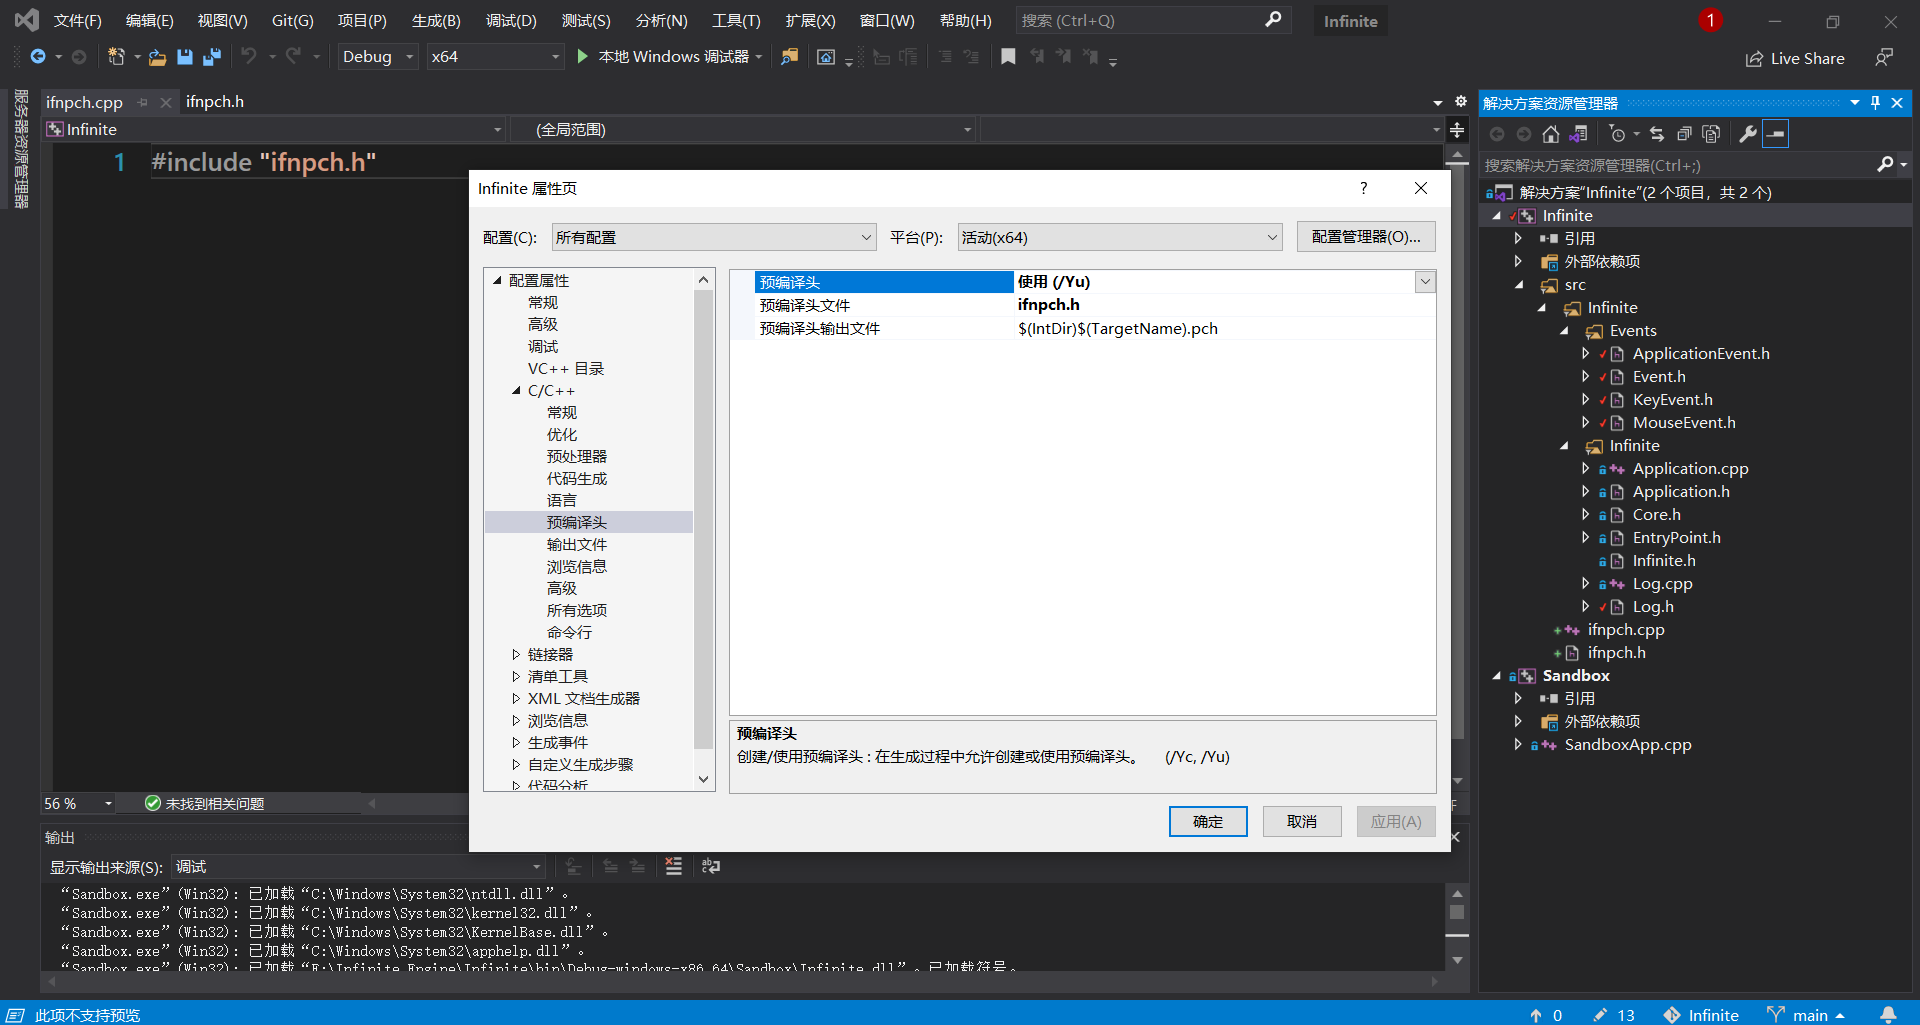Click the bookmark icon in the toolbar
The height and width of the screenshot is (1025, 1920).
coord(1008,57)
